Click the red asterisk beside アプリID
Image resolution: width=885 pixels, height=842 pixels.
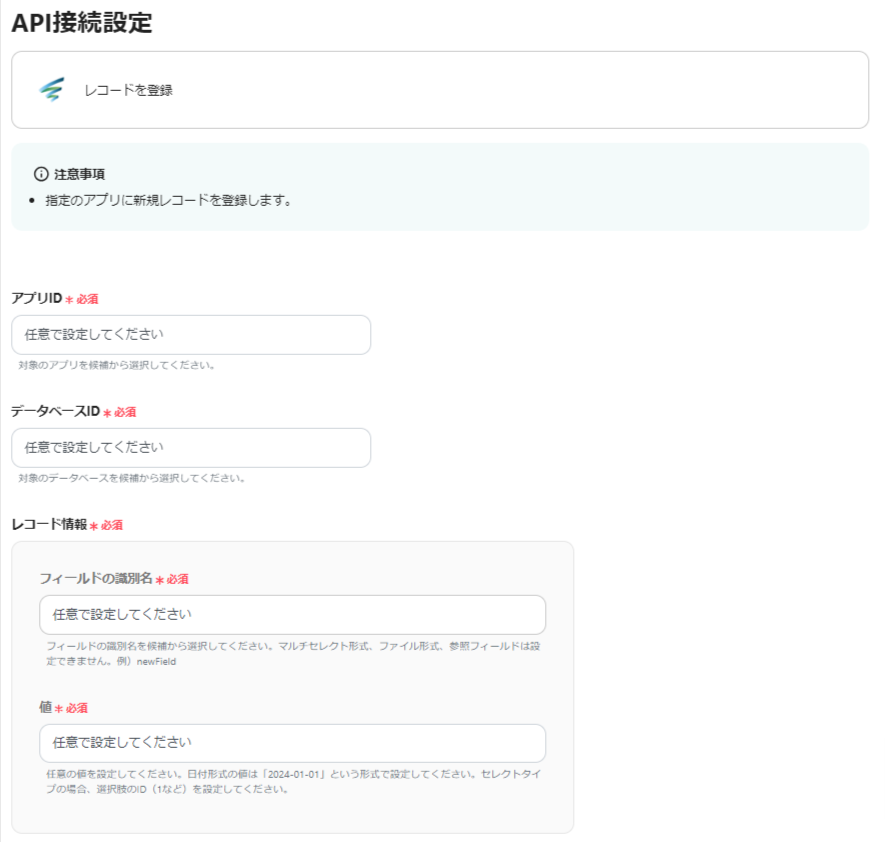[x=70, y=299]
